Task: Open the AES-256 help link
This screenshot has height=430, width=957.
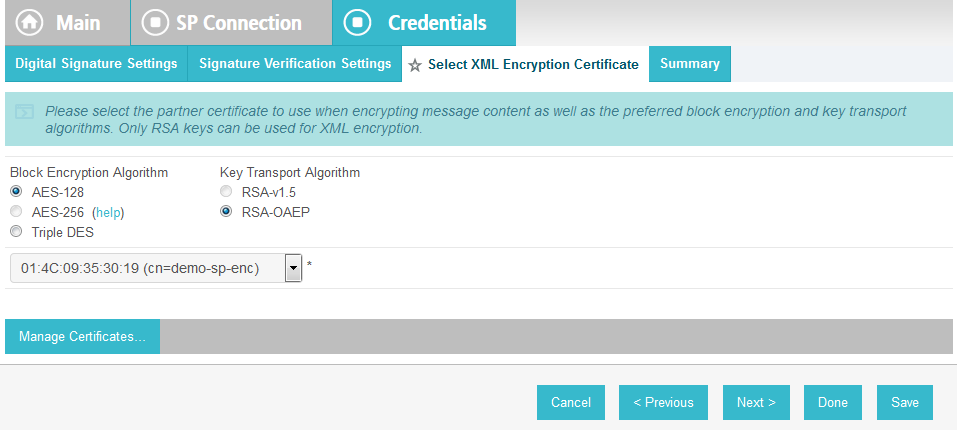Action: pos(109,212)
